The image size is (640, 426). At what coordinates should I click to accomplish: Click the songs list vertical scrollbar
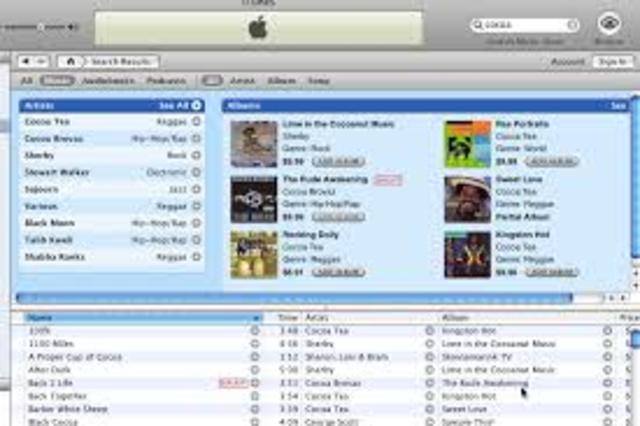pos(636,339)
